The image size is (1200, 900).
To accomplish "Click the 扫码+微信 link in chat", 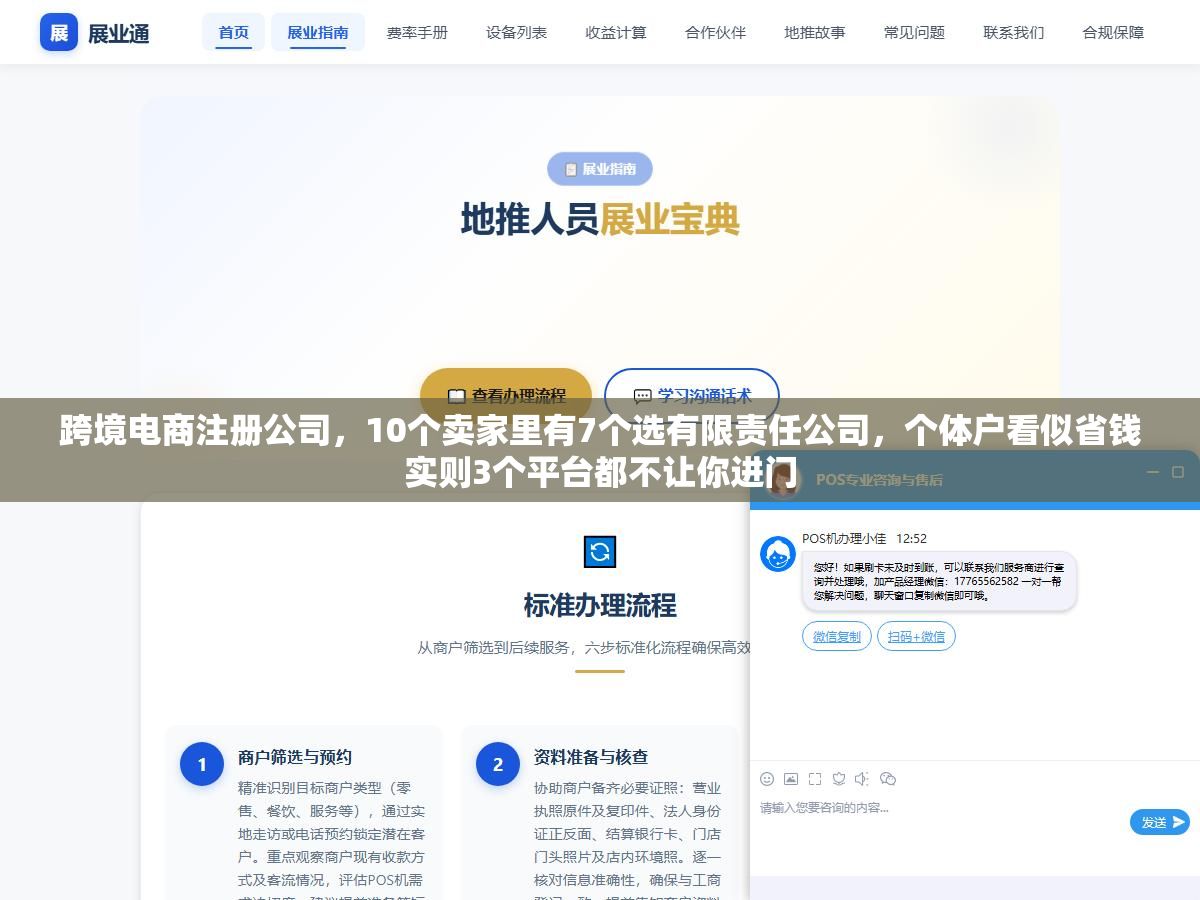I will pos(916,636).
